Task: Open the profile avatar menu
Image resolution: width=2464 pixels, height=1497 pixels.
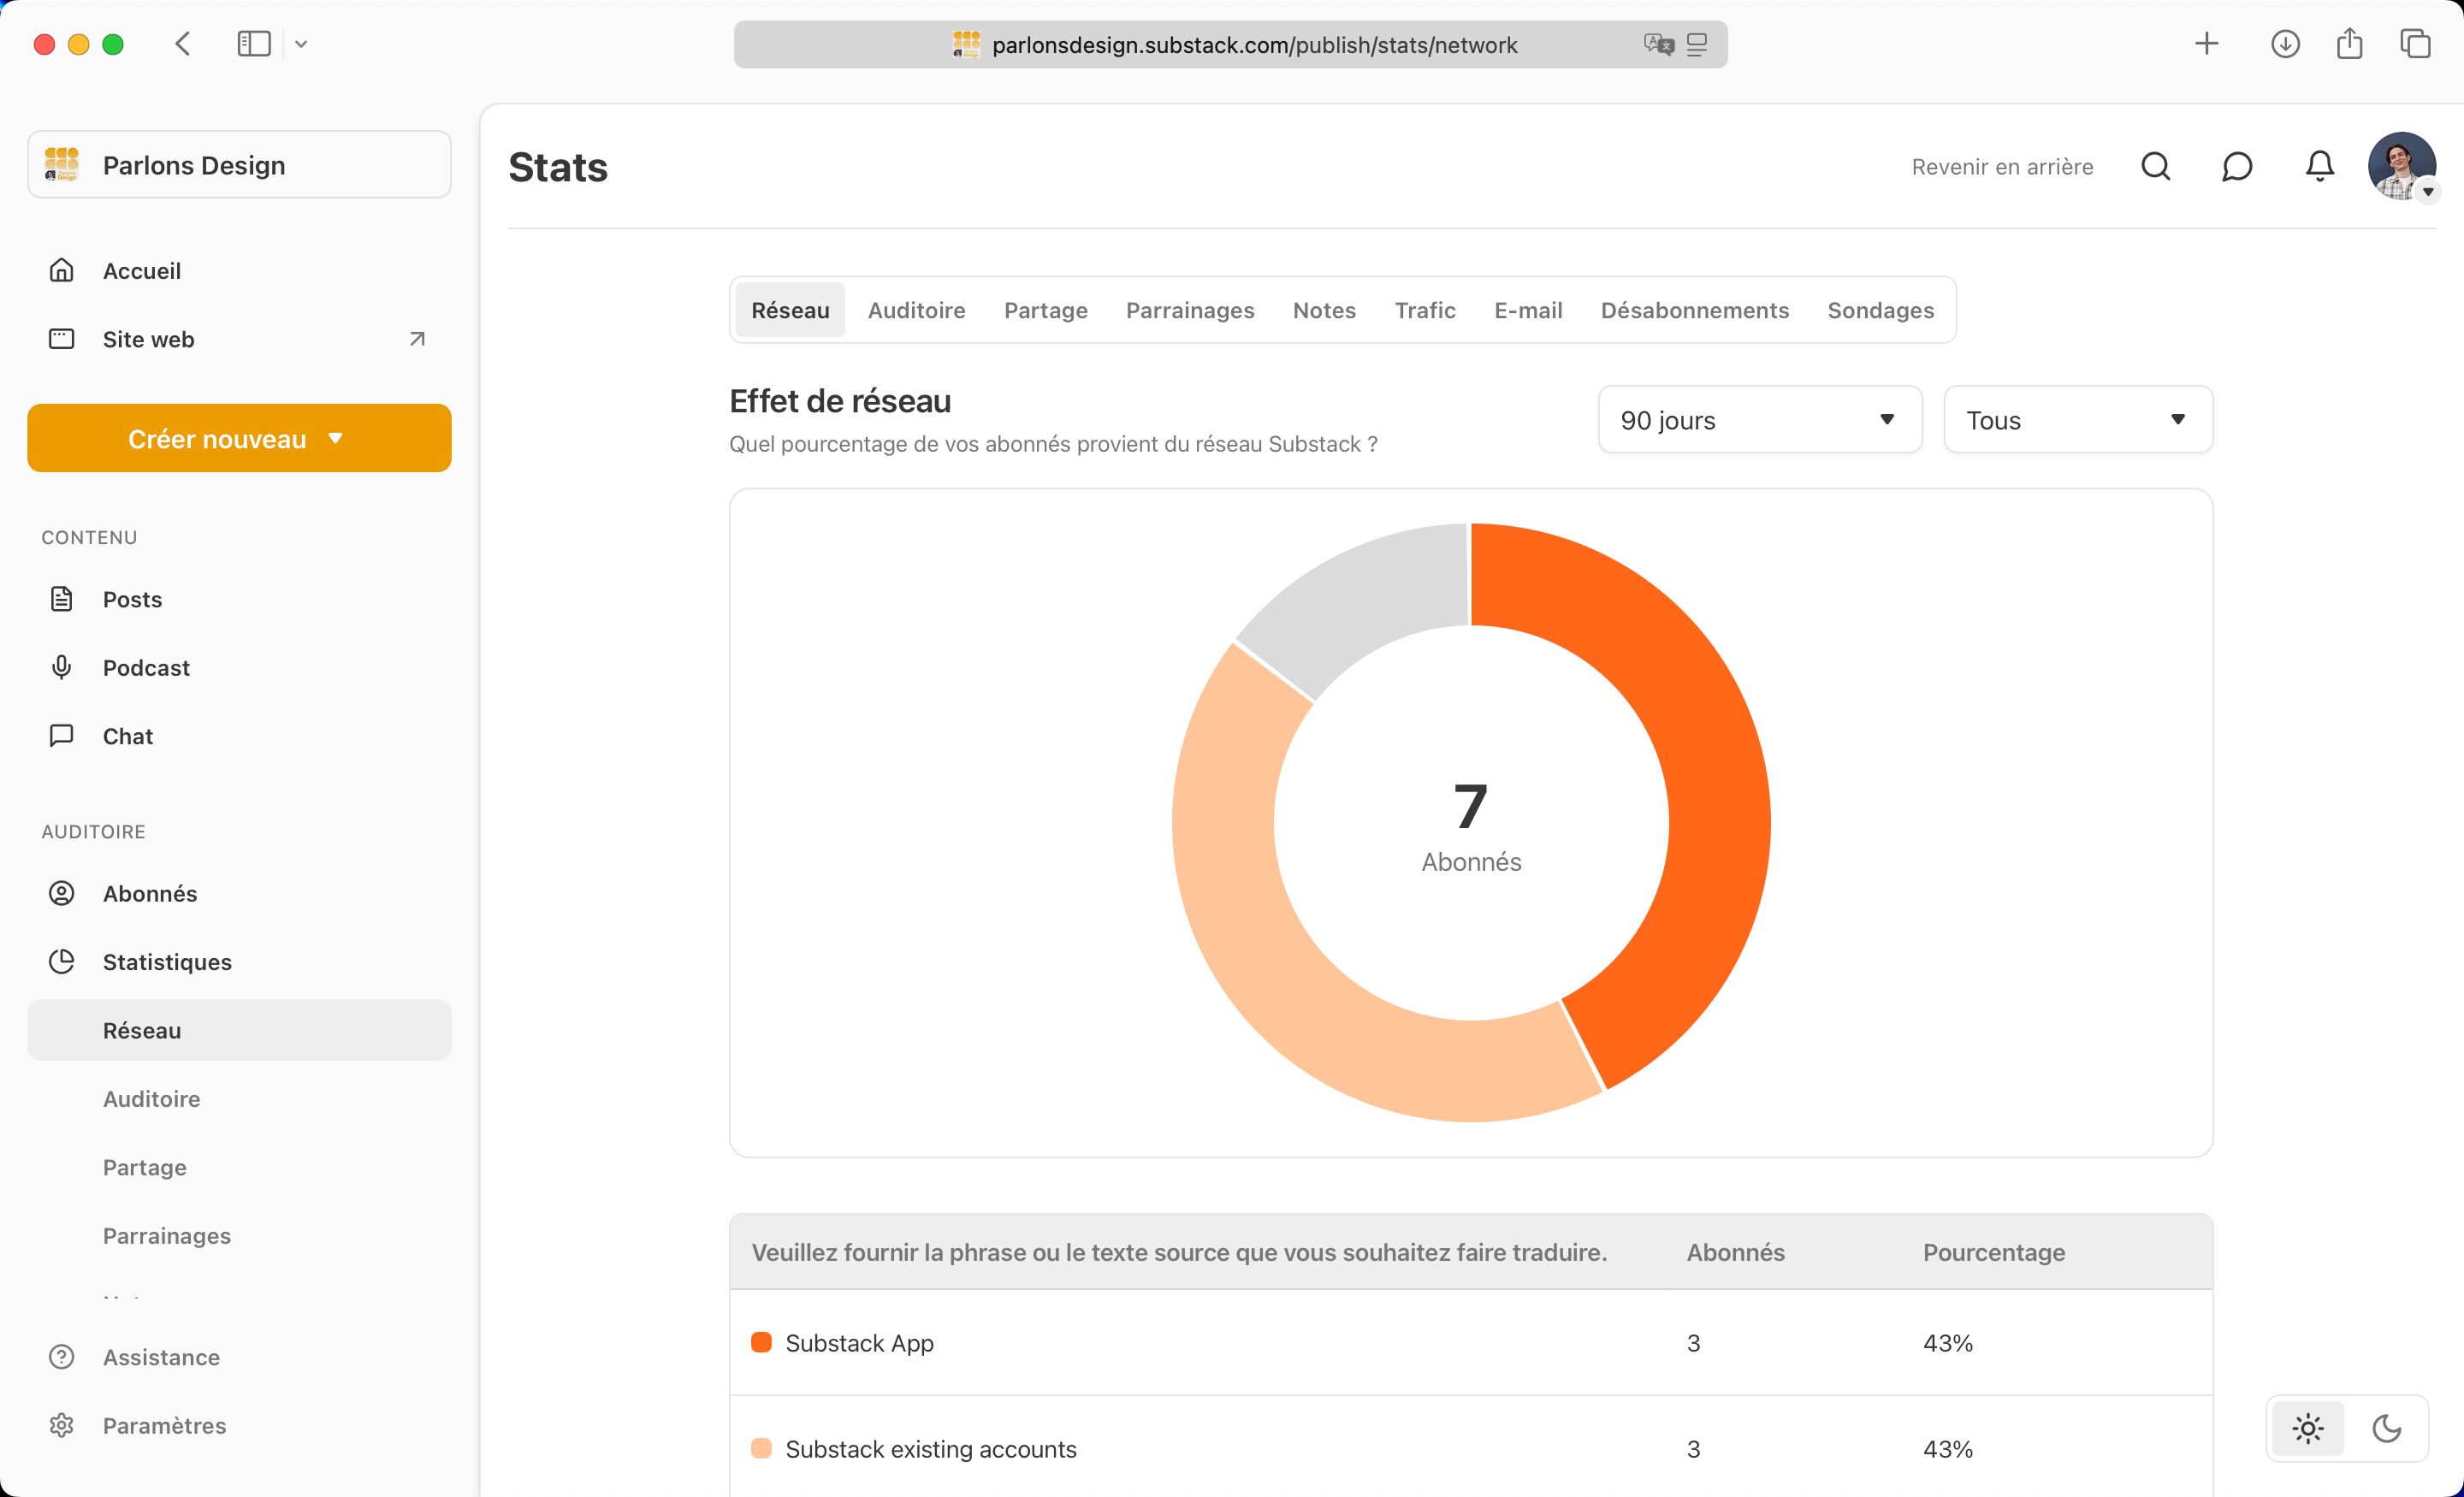Action: point(2401,166)
